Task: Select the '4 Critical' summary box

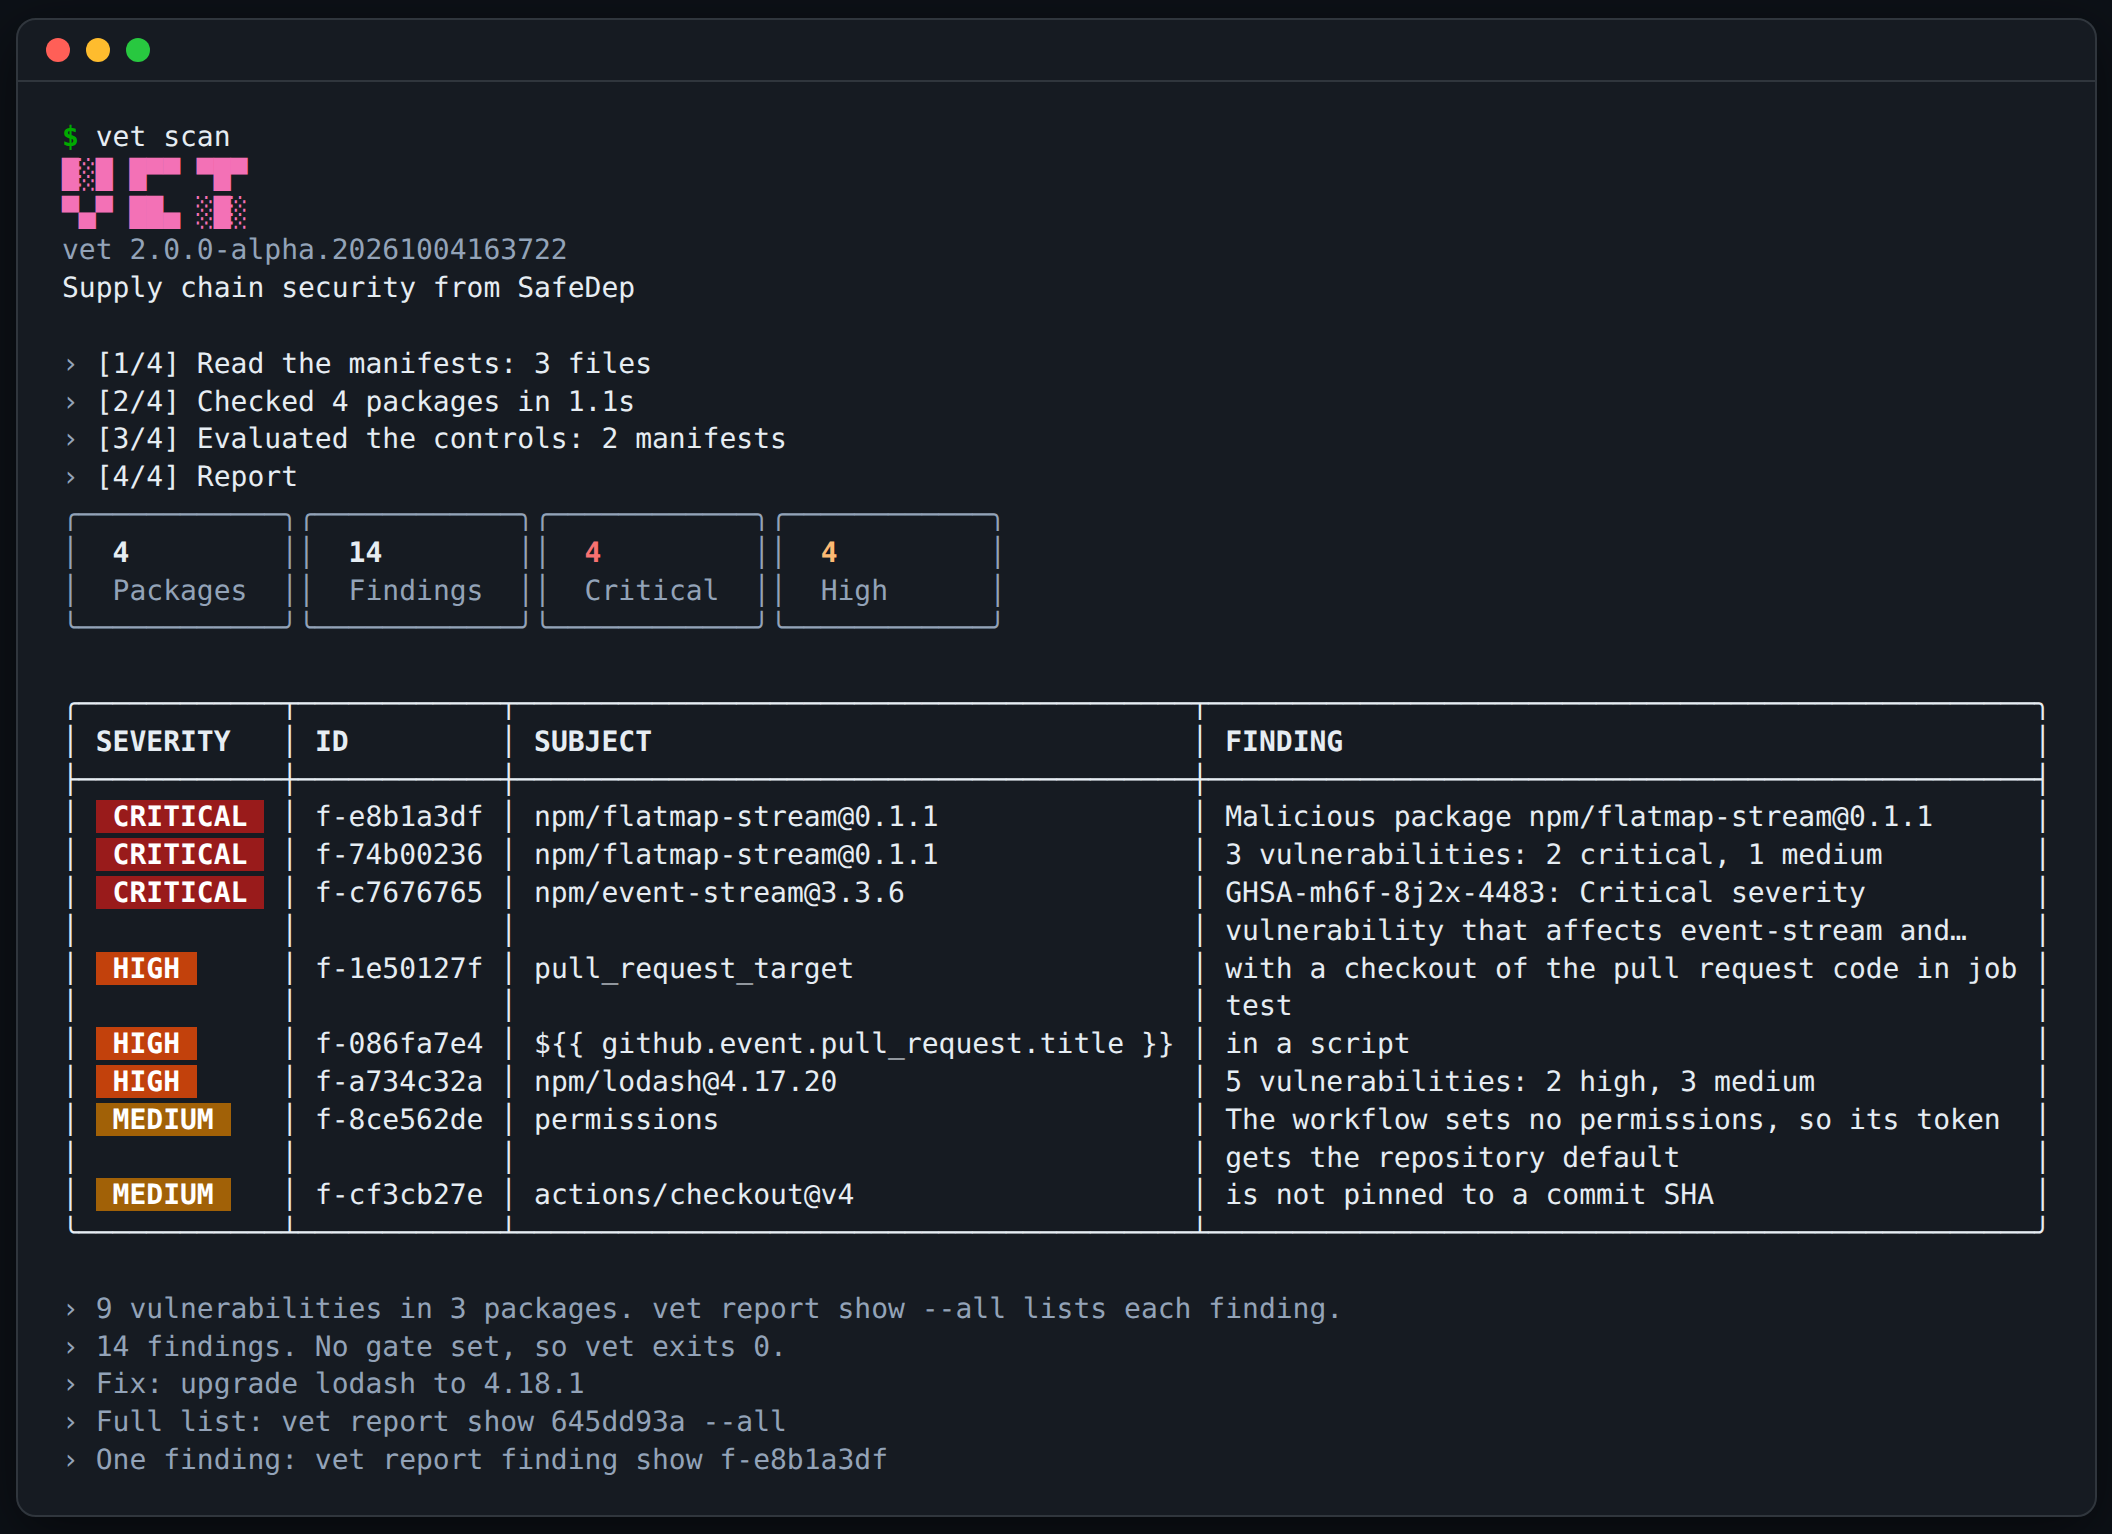Action: (652, 571)
